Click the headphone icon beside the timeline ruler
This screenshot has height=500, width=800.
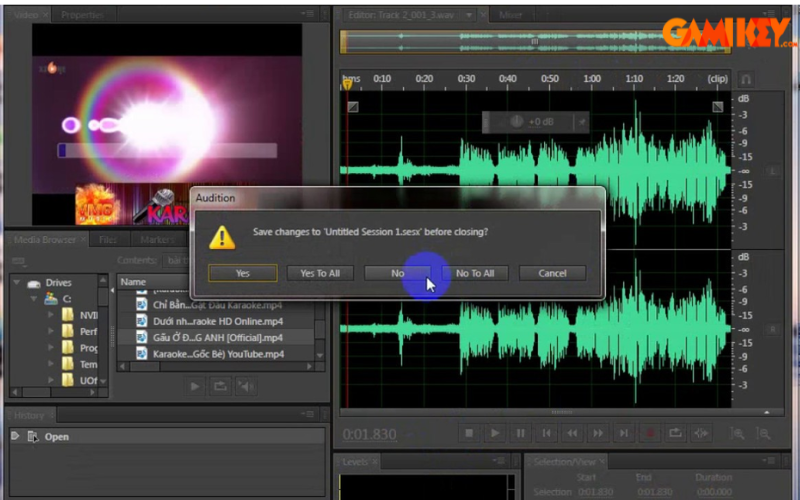coord(746,79)
